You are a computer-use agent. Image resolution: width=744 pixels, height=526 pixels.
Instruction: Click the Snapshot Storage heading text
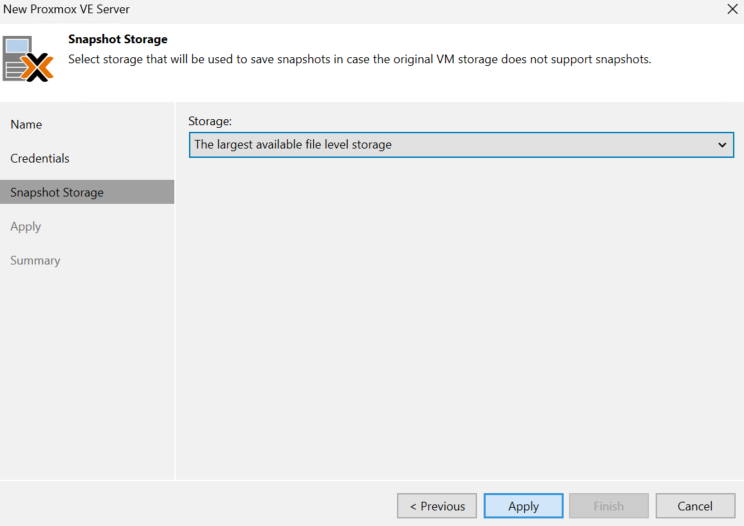point(118,39)
